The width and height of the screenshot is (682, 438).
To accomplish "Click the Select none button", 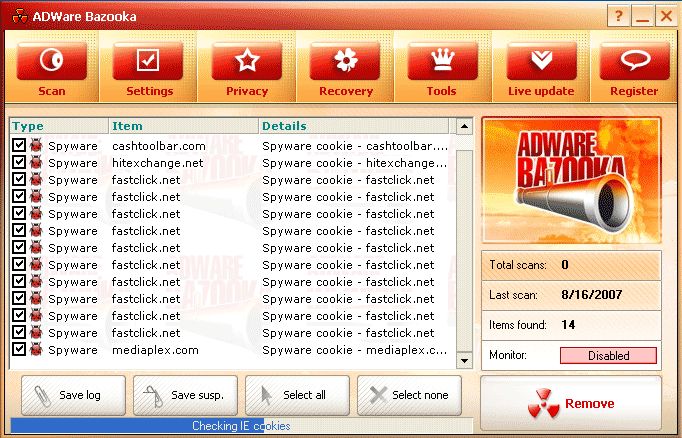I will pos(409,395).
